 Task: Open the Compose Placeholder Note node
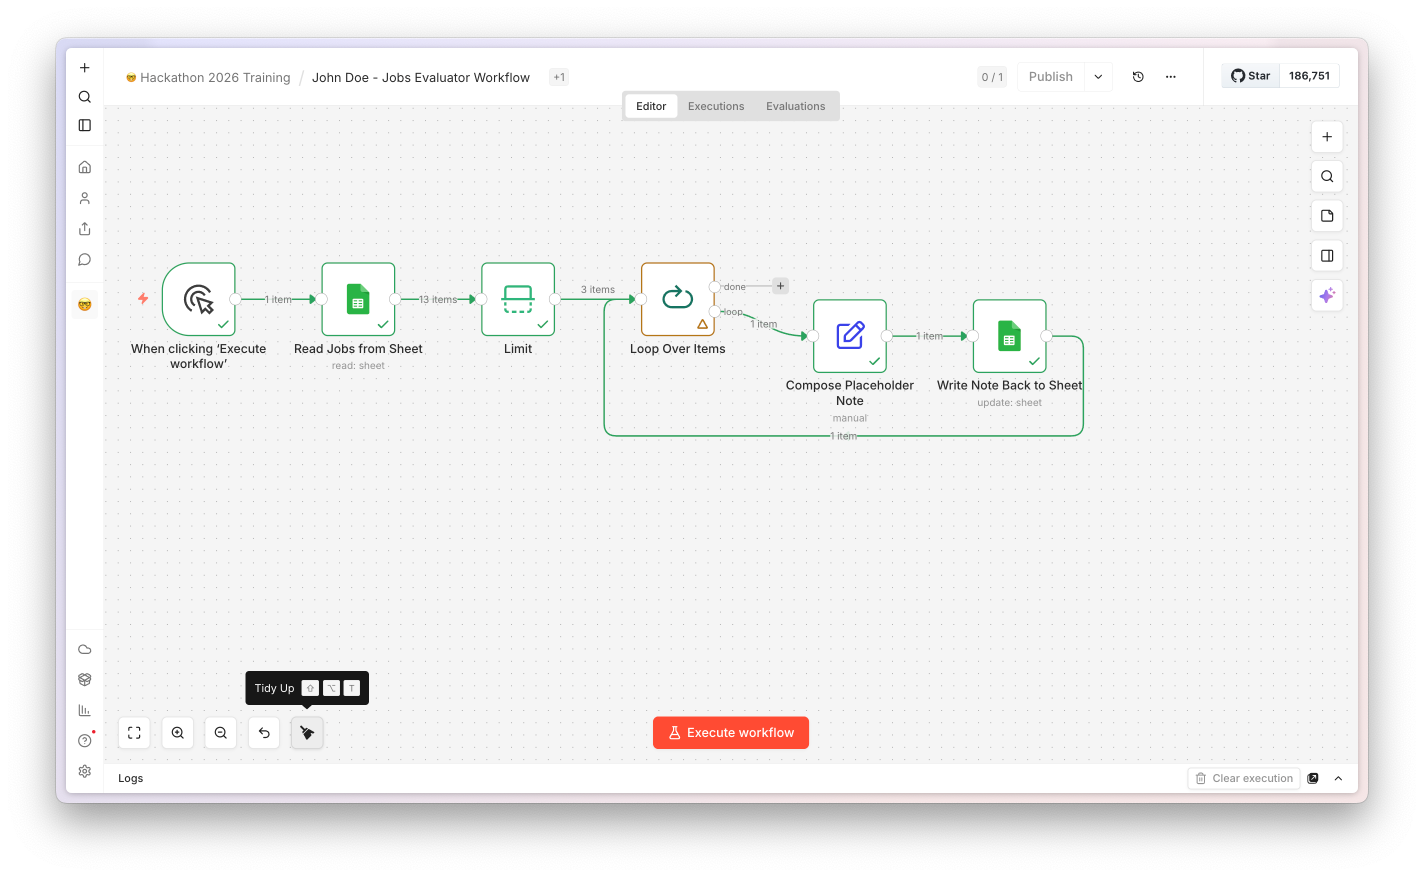850,336
